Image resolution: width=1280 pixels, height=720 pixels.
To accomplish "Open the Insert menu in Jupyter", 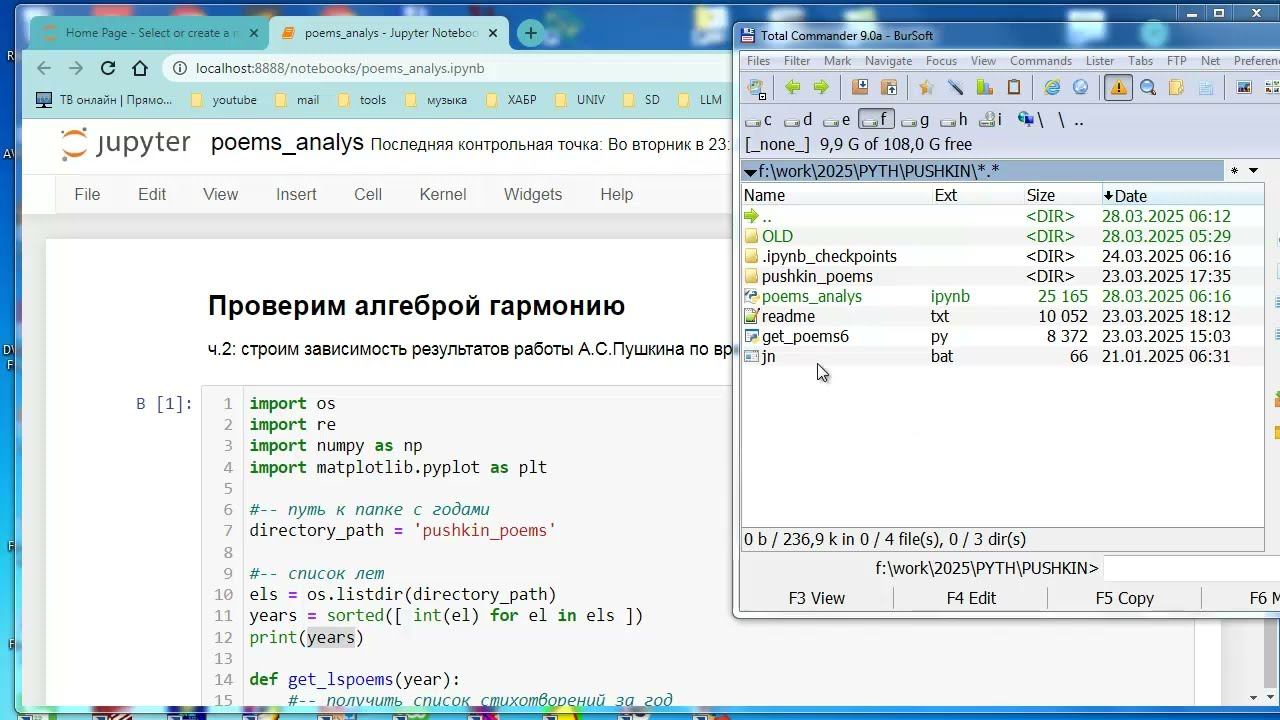I will pyautogui.click(x=296, y=195).
